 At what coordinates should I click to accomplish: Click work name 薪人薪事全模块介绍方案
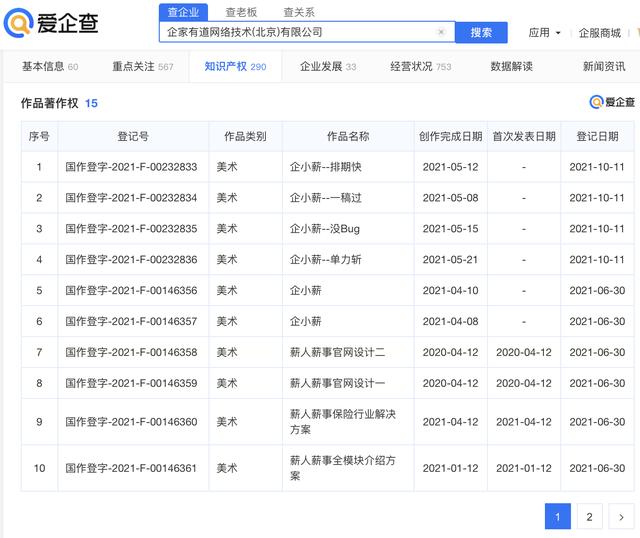(x=343, y=468)
